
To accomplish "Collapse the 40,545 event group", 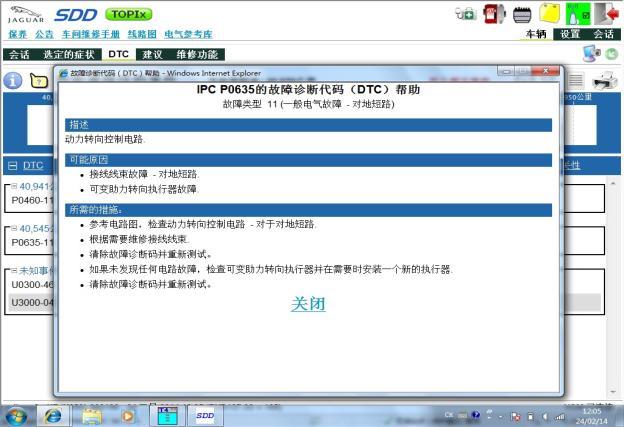I will point(14,228).
